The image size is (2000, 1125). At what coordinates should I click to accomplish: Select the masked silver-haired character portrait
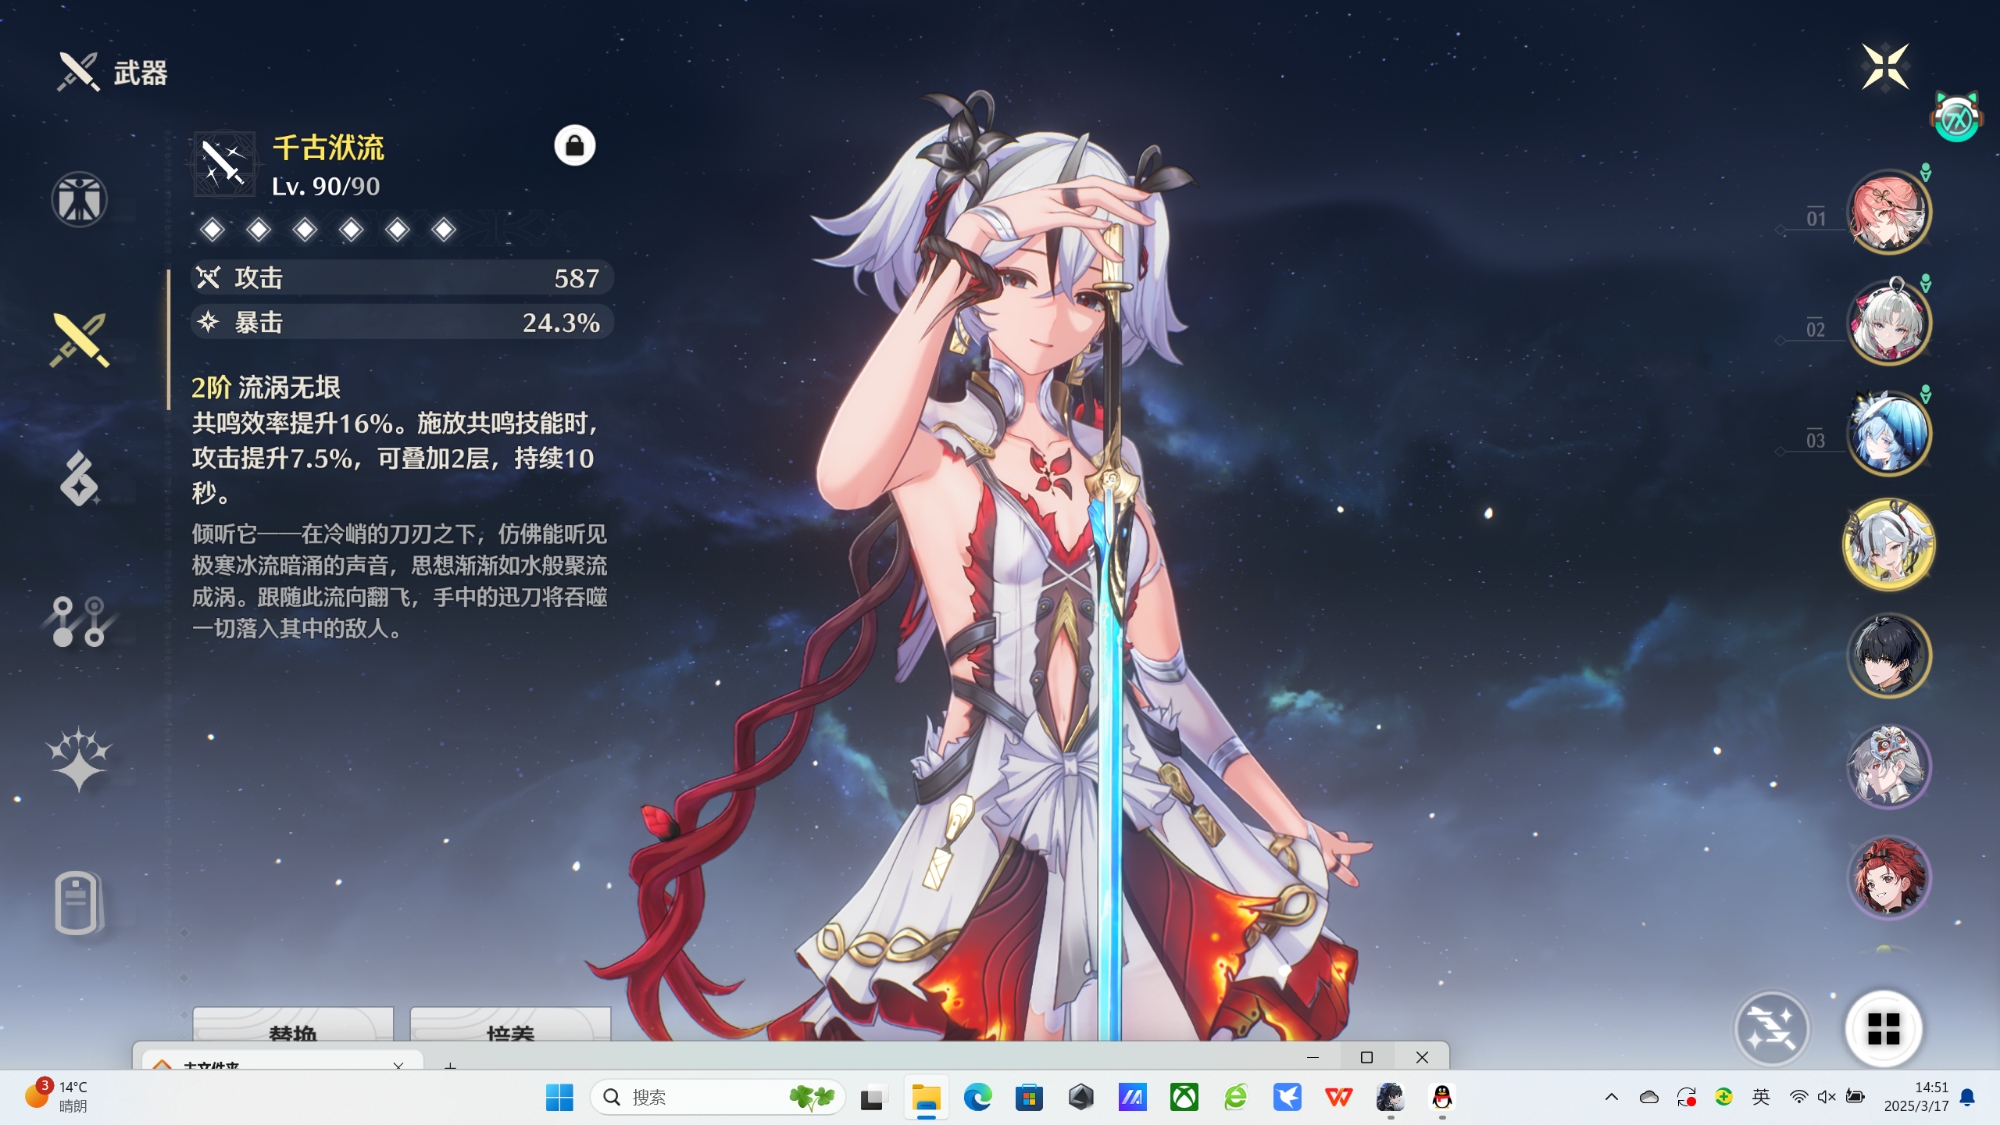(x=1888, y=767)
